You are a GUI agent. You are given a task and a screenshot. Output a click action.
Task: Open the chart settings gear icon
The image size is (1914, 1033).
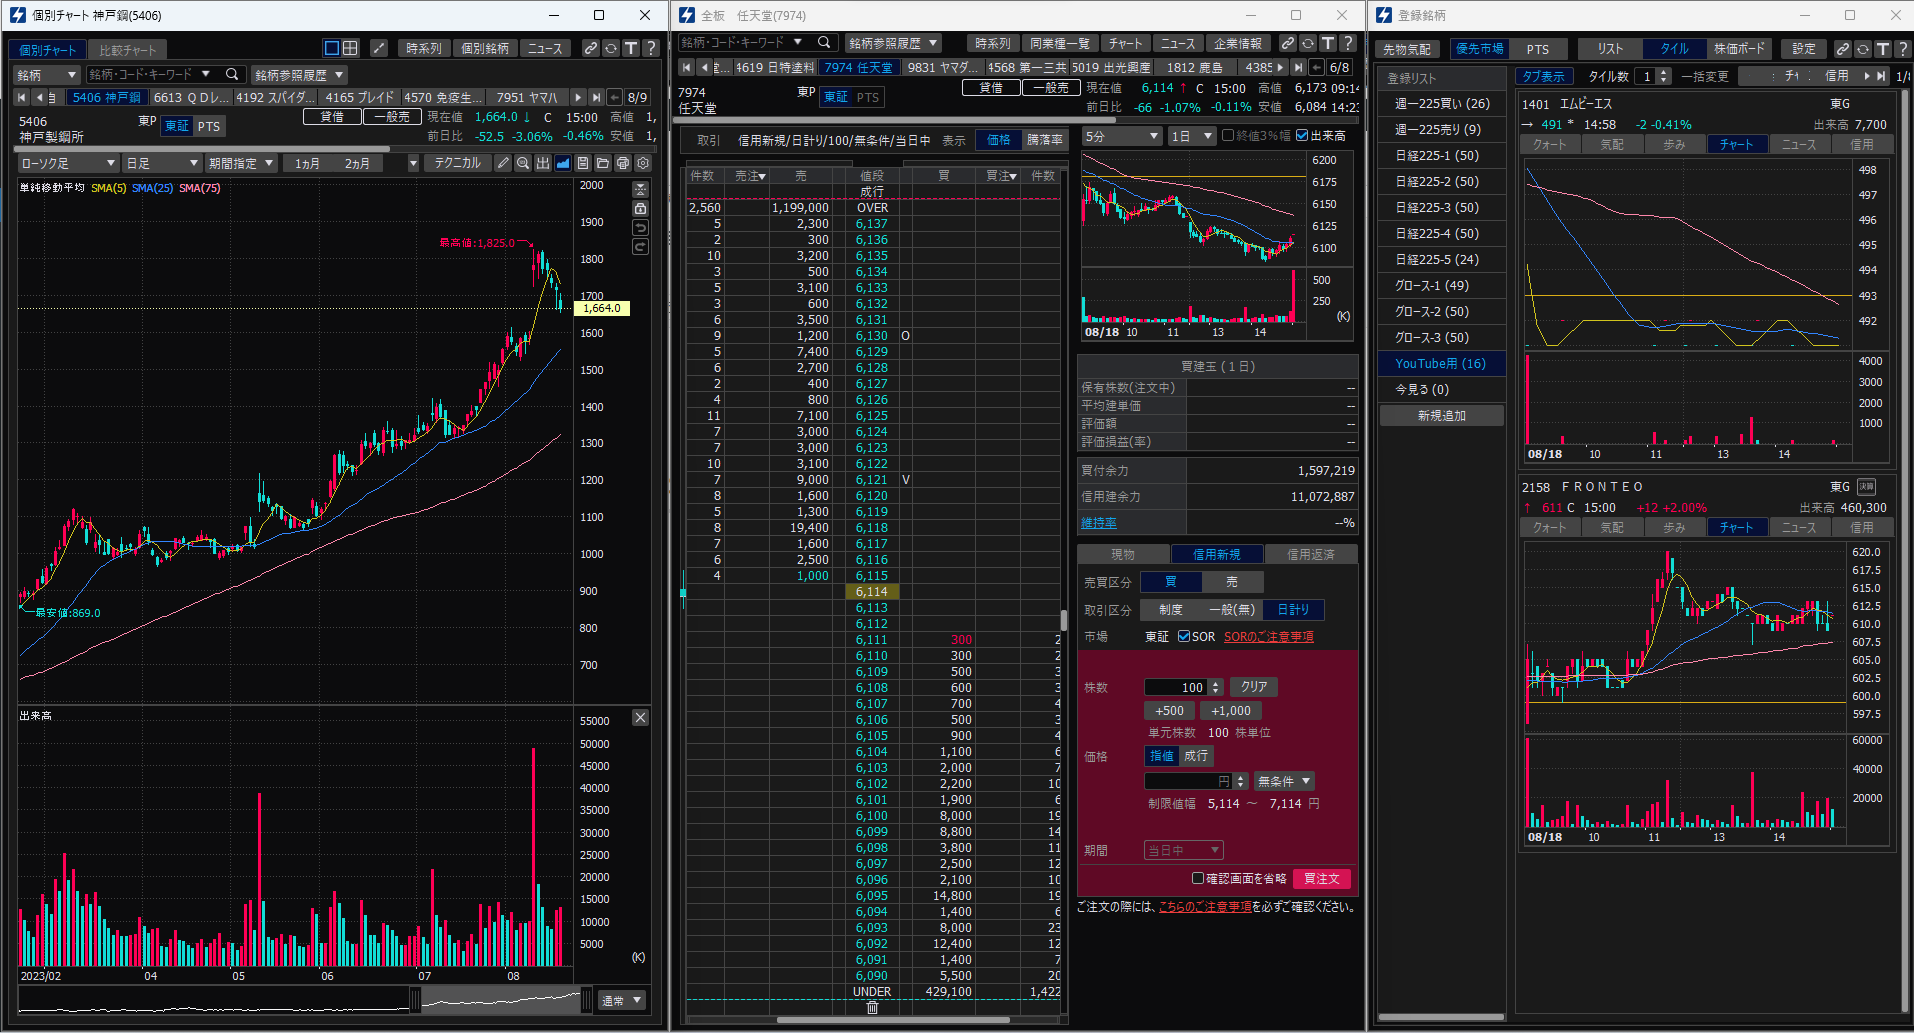(643, 162)
